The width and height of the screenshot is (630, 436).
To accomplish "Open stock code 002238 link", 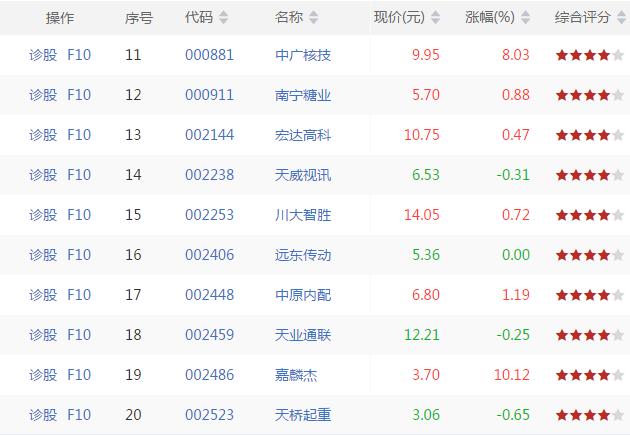I will (x=209, y=175).
